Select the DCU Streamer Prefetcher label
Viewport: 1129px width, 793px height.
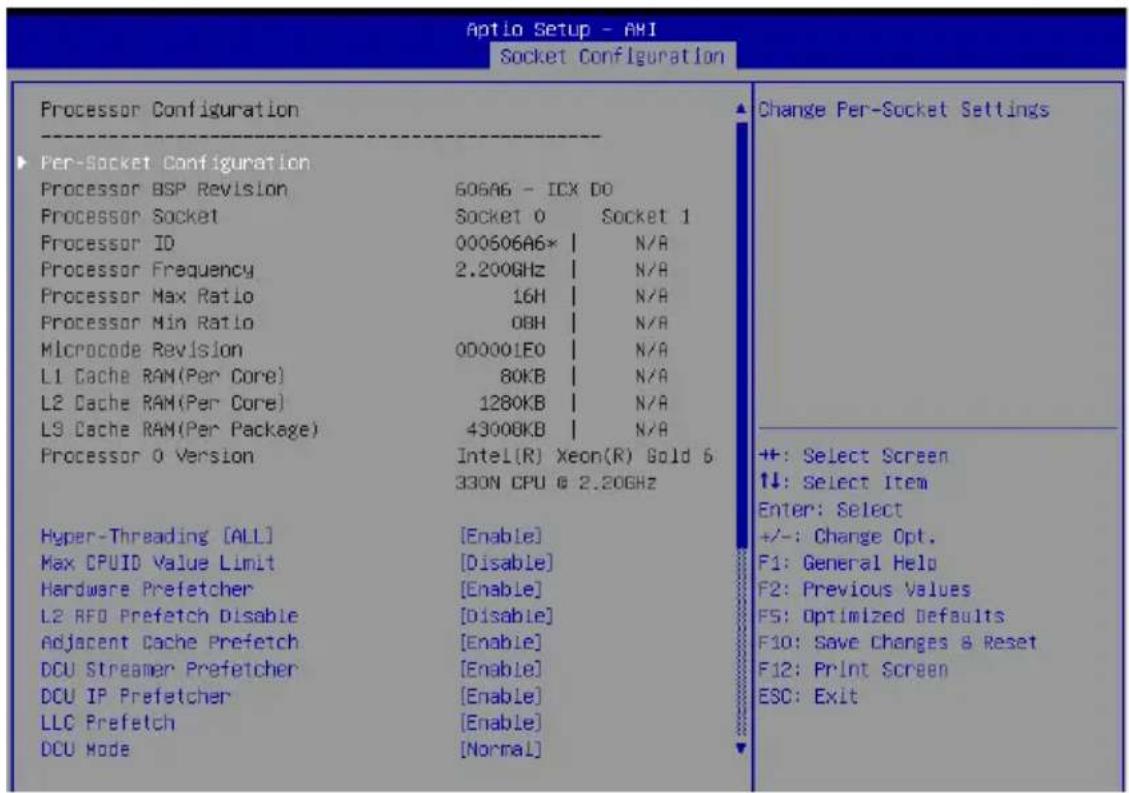point(169,670)
